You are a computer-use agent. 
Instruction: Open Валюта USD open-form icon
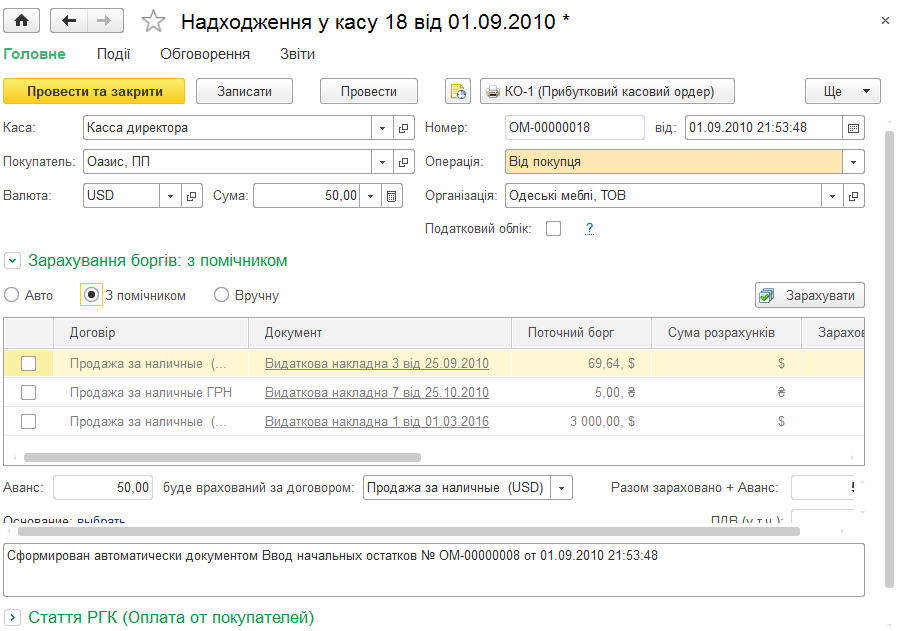(191, 196)
